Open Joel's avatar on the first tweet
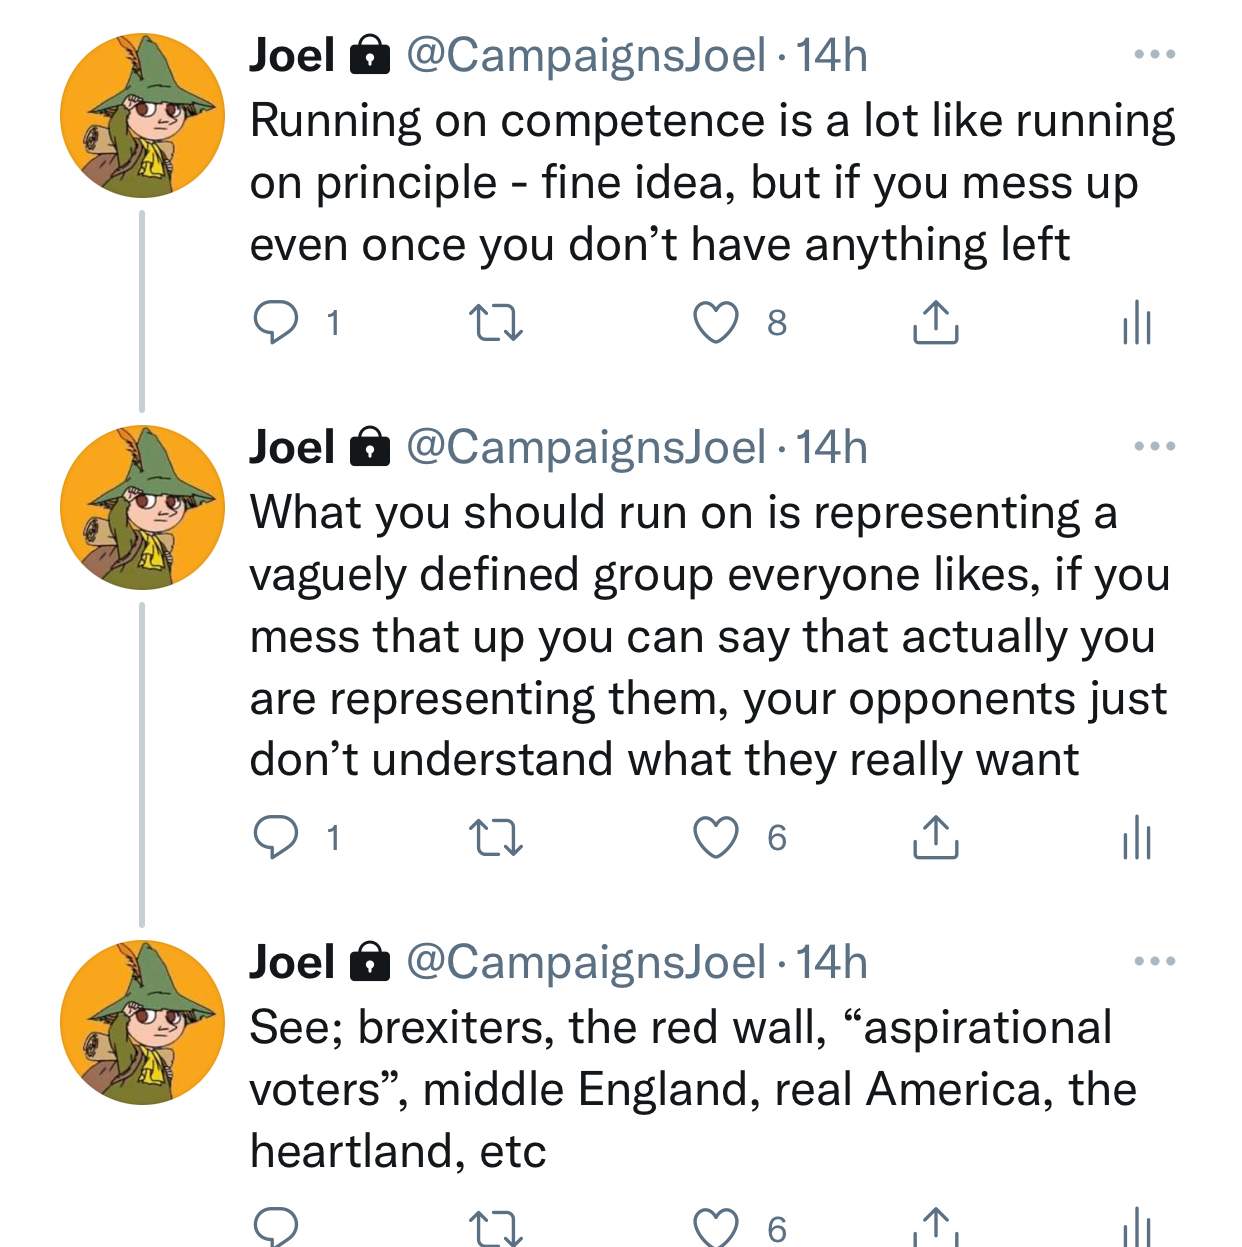 click(142, 115)
